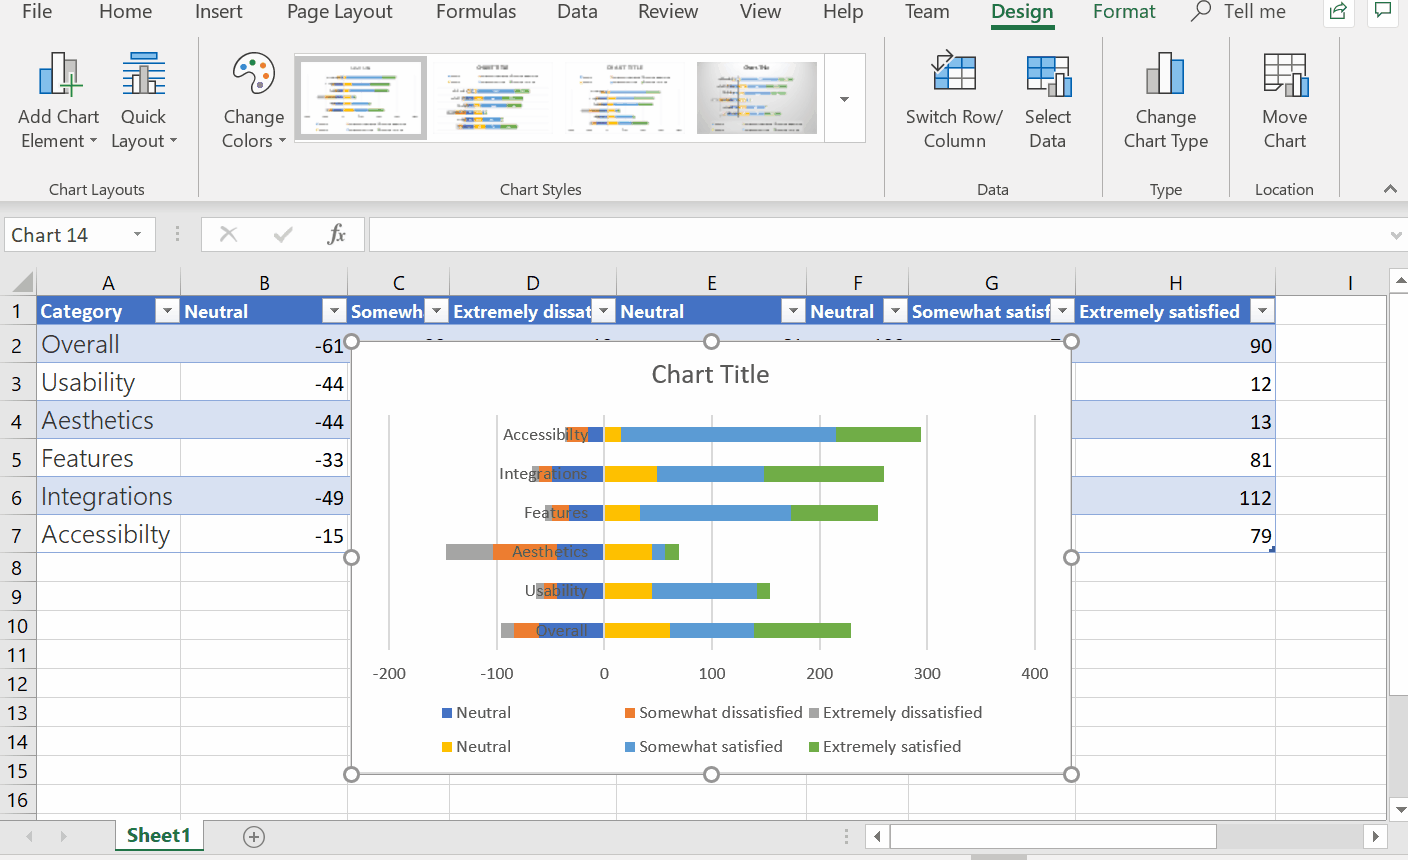The width and height of the screenshot is (1408, 860).
Task: Select the column I header
Action: pyautogui.click(x=1350, y=282)
